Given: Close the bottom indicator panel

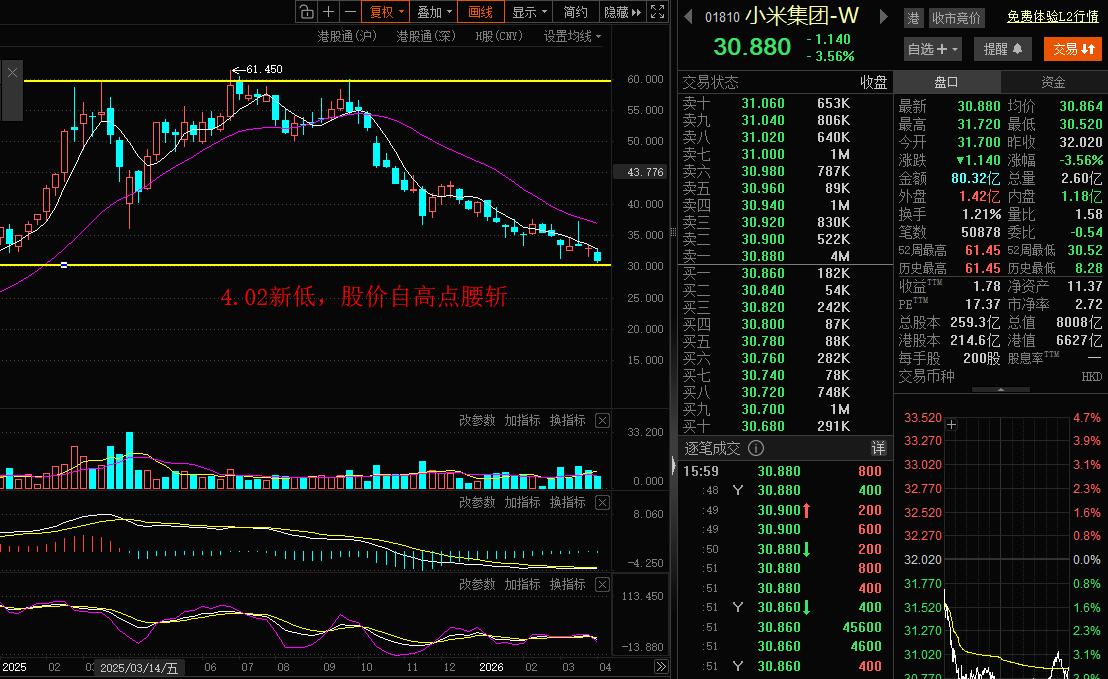Looking at the screenshot, I should (602, 584).
